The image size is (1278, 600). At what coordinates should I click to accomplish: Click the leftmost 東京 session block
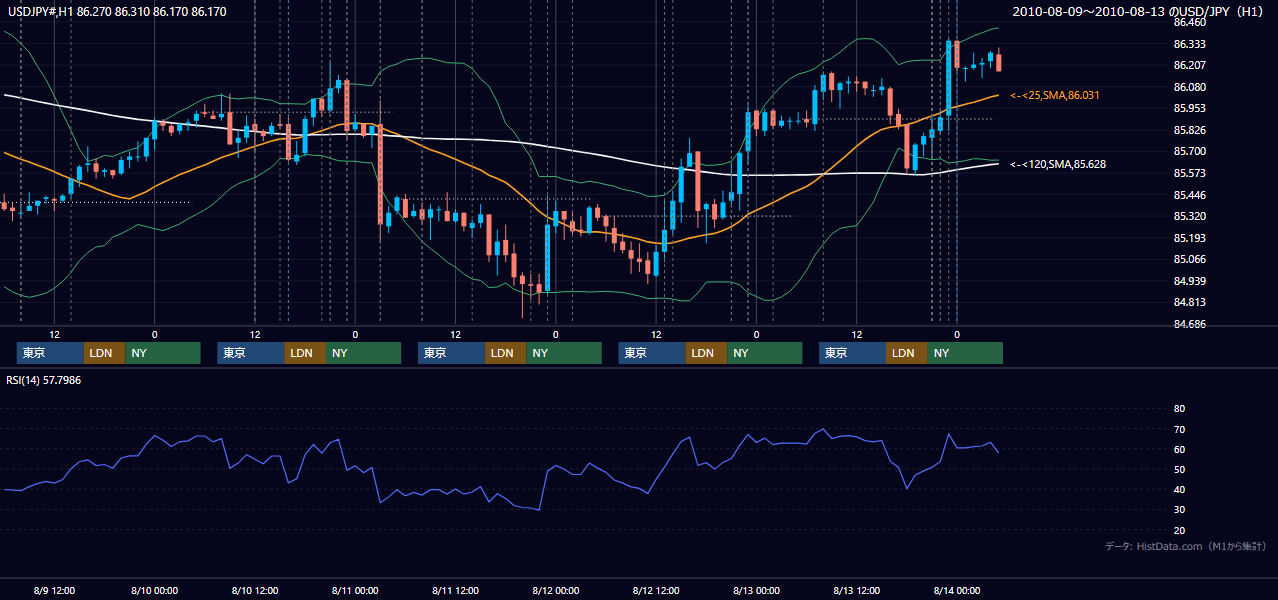[x=50, y=353]
